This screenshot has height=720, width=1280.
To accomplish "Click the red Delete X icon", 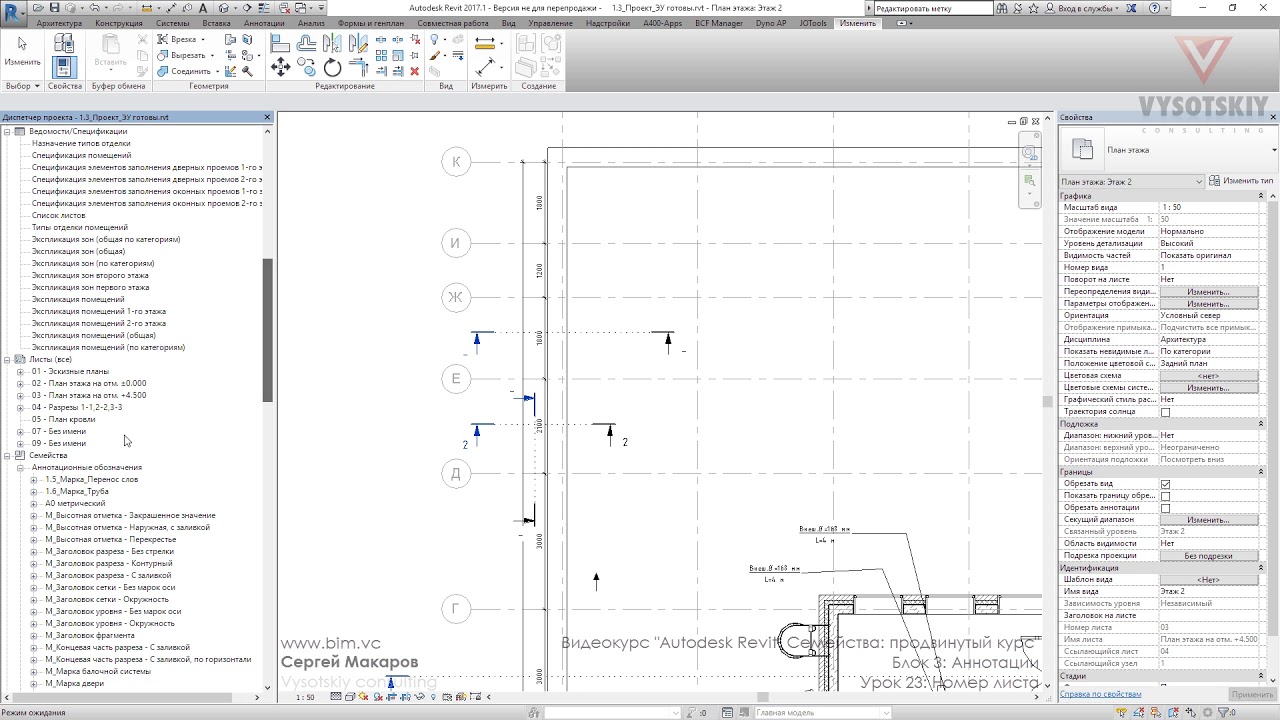I will (x=415, y=71).
